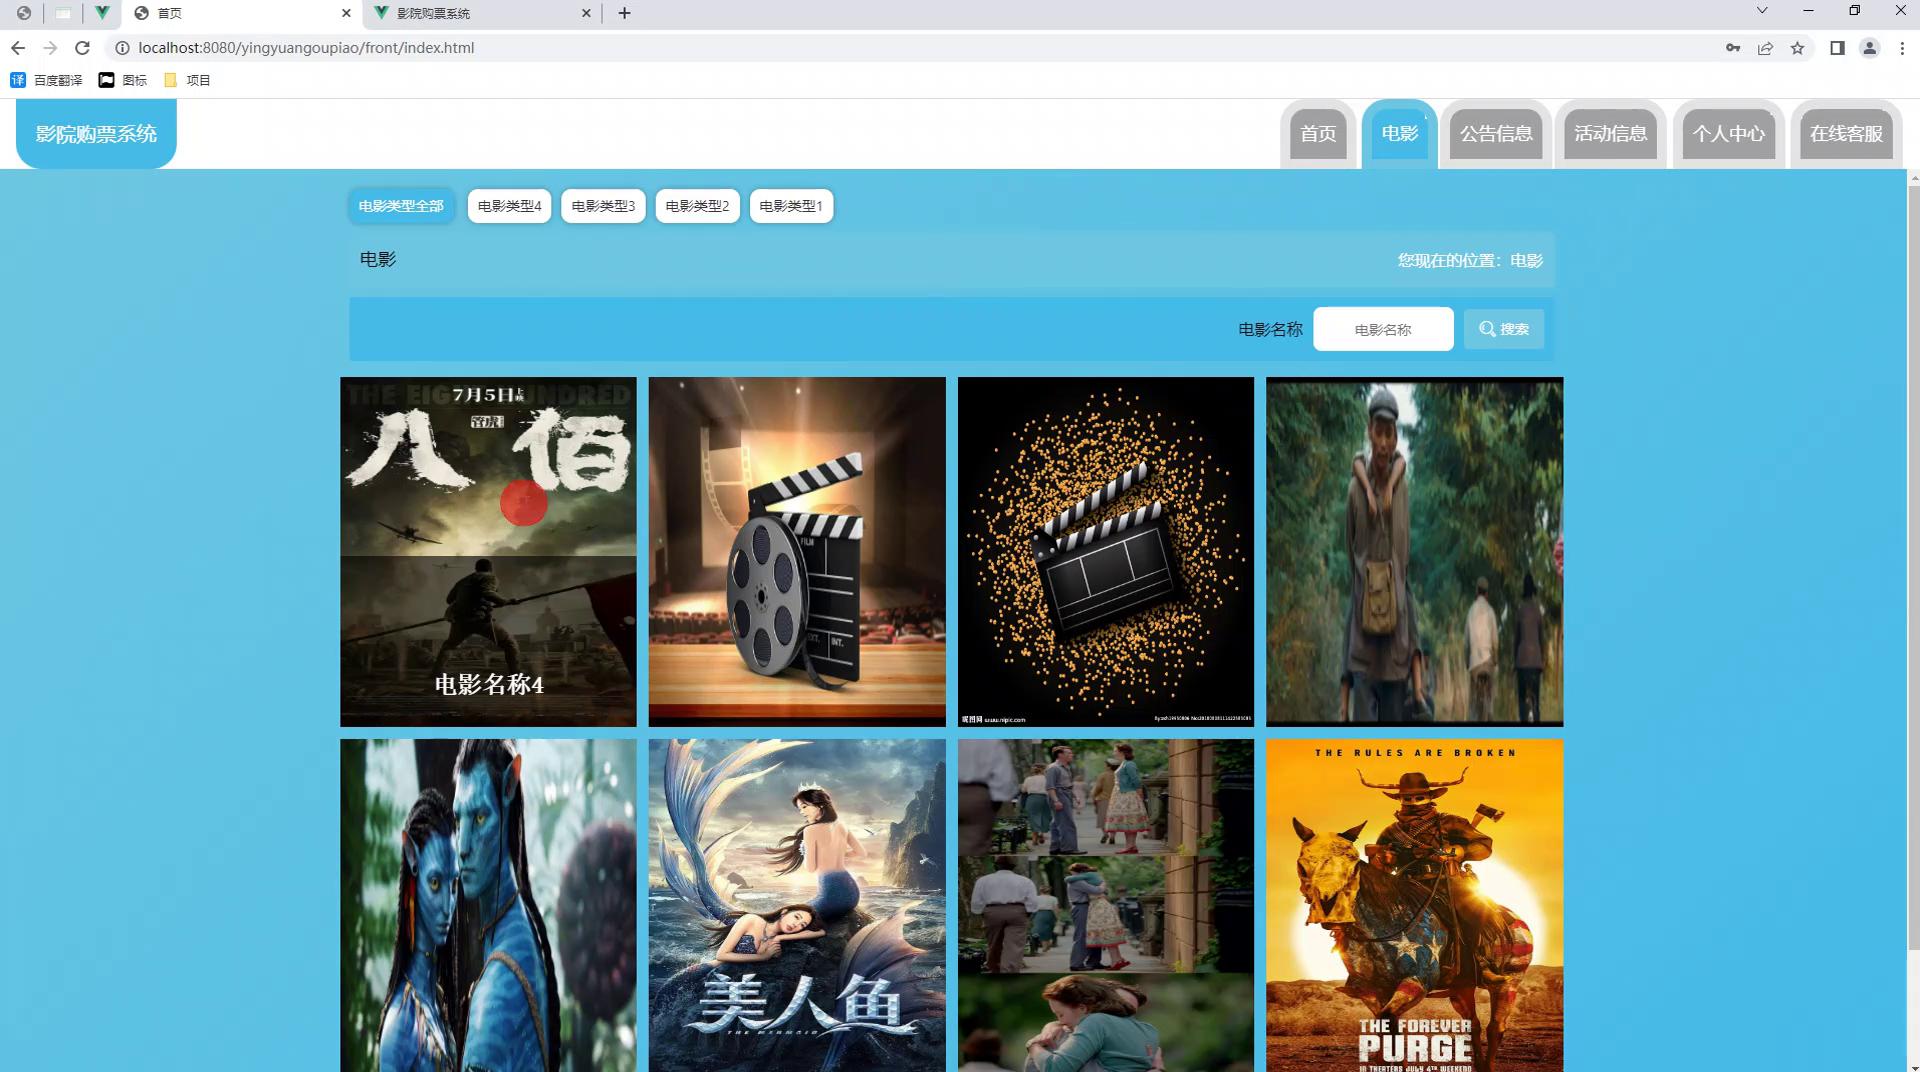
Task: Click breadcrumb text 您现在的位置：电影
Action: (1470, 260)
